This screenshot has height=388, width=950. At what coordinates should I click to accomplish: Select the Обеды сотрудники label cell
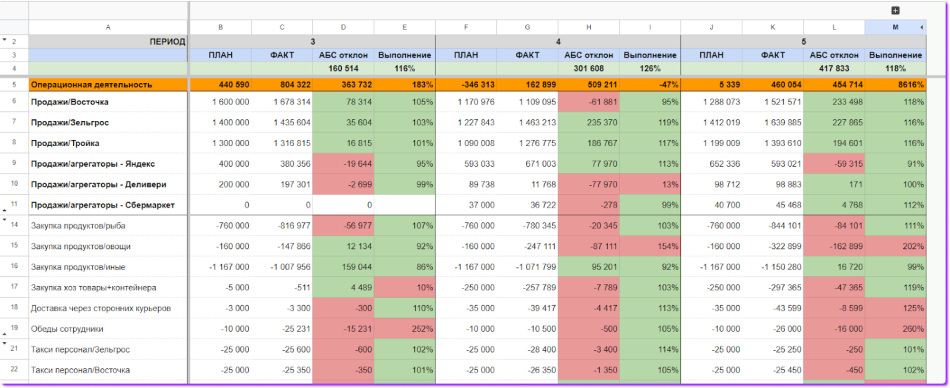point(108,329)
